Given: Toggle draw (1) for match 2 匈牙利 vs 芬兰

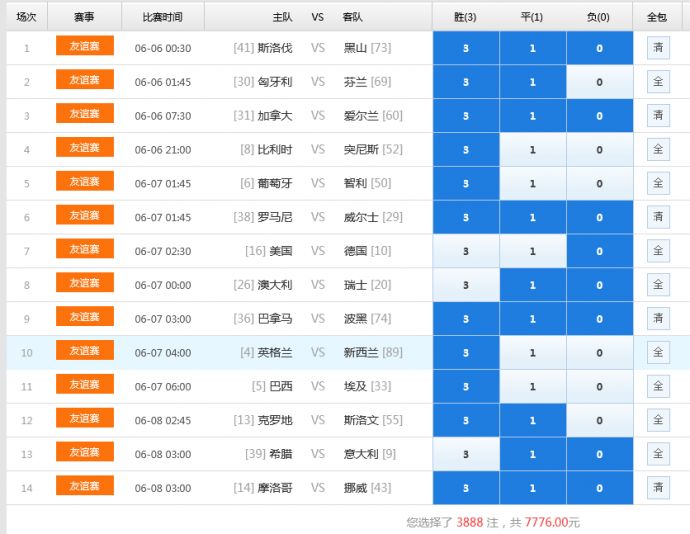Looking at the screenshot, I should [x=532, y=82].
